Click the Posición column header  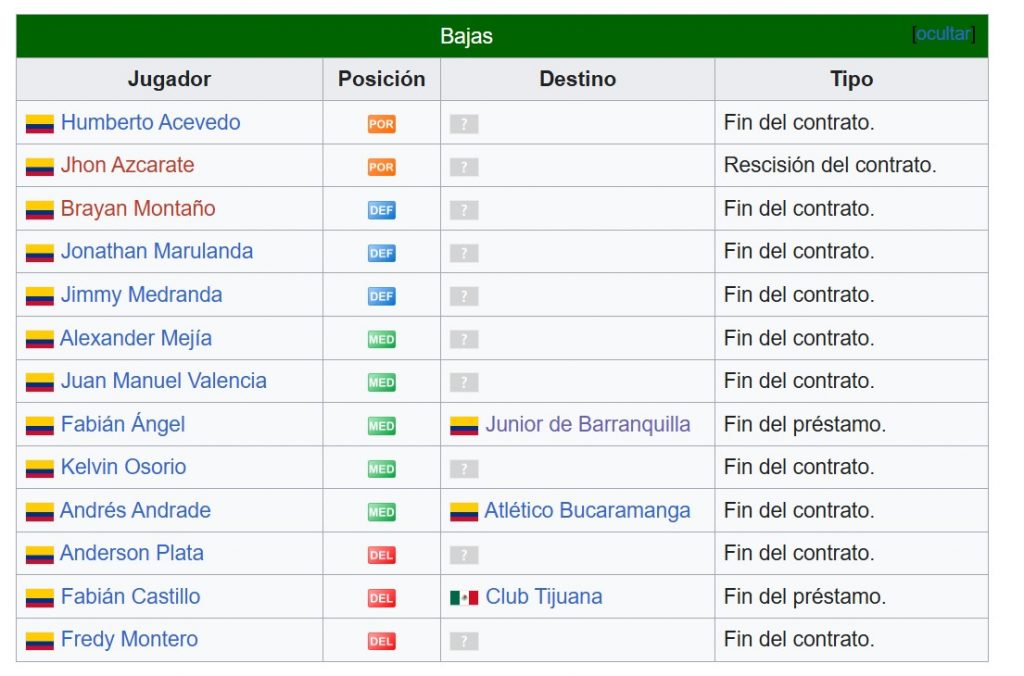coord(381,79)
